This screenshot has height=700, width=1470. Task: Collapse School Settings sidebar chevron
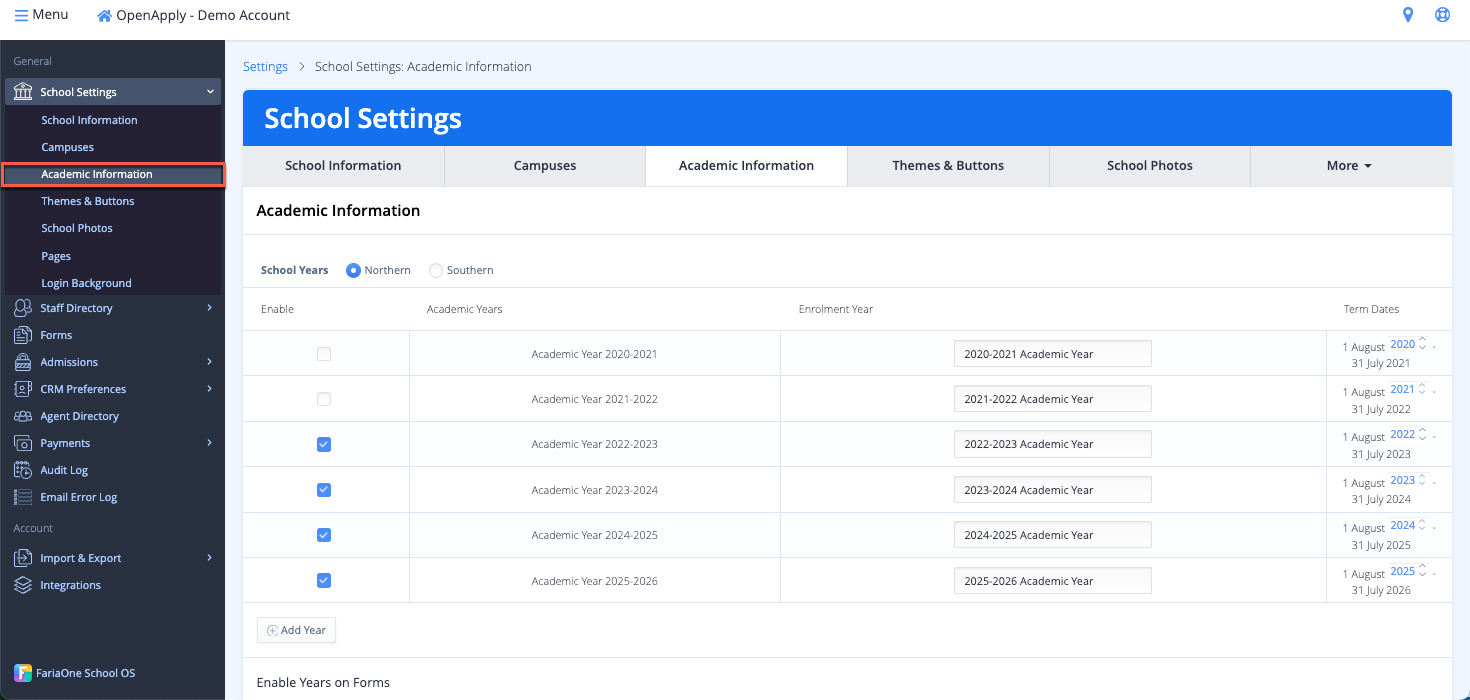(210, 92)
